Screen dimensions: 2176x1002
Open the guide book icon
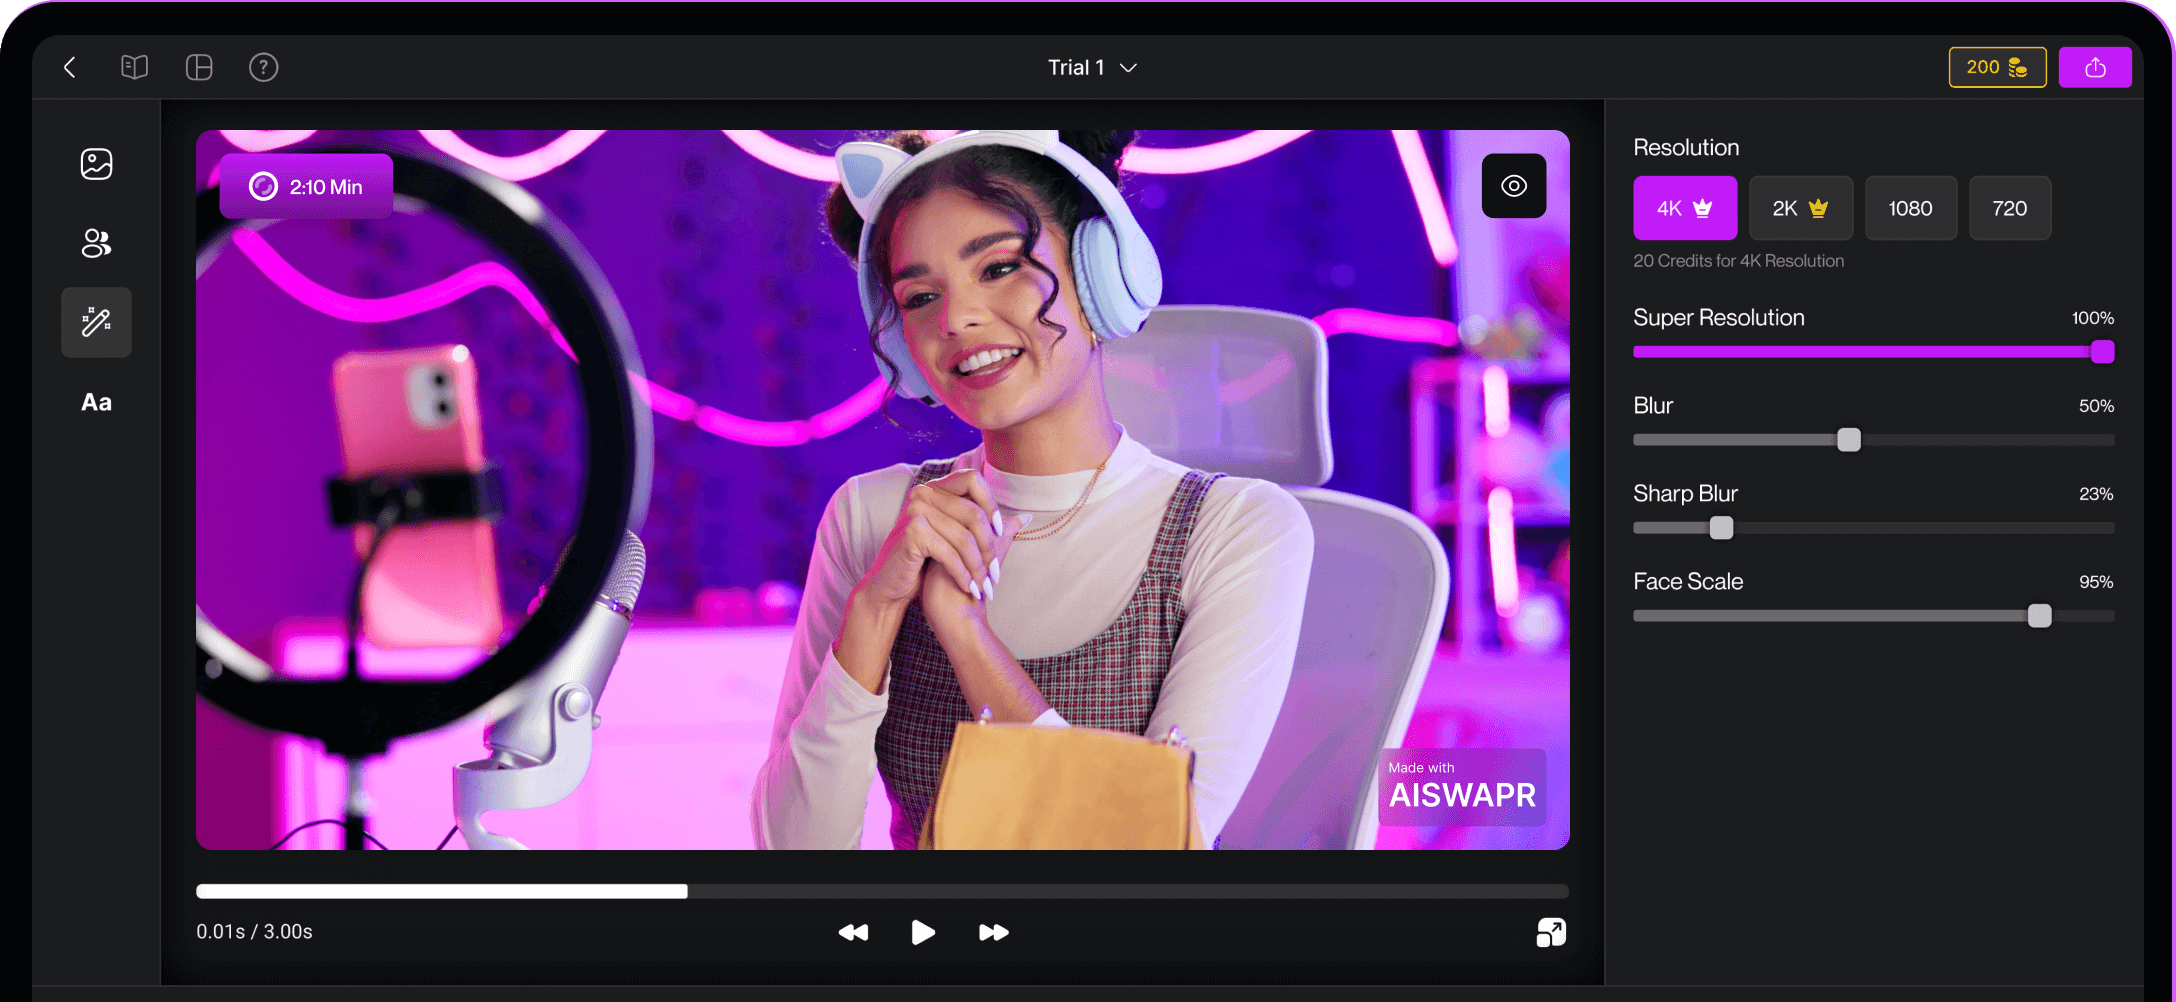(x=134, y=67)
